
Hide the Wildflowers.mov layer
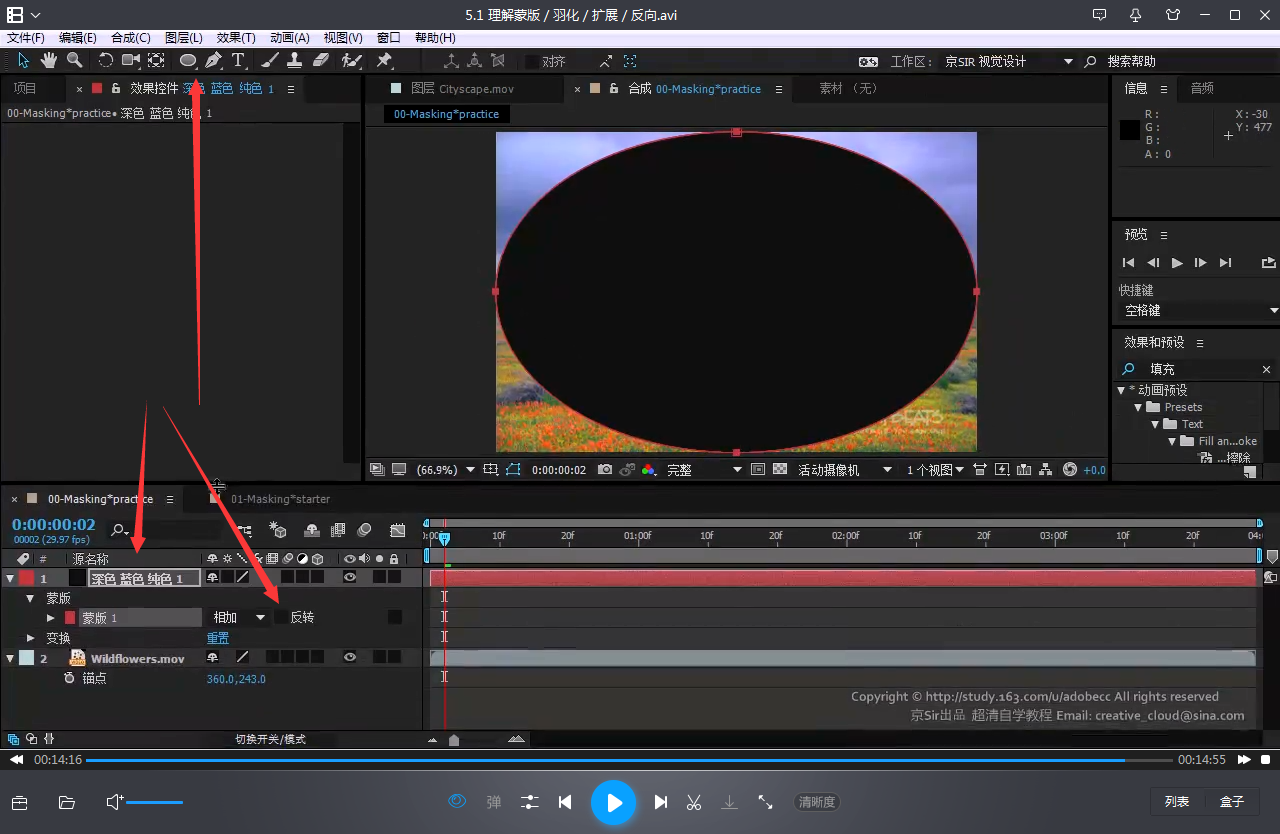click(350, 657)
